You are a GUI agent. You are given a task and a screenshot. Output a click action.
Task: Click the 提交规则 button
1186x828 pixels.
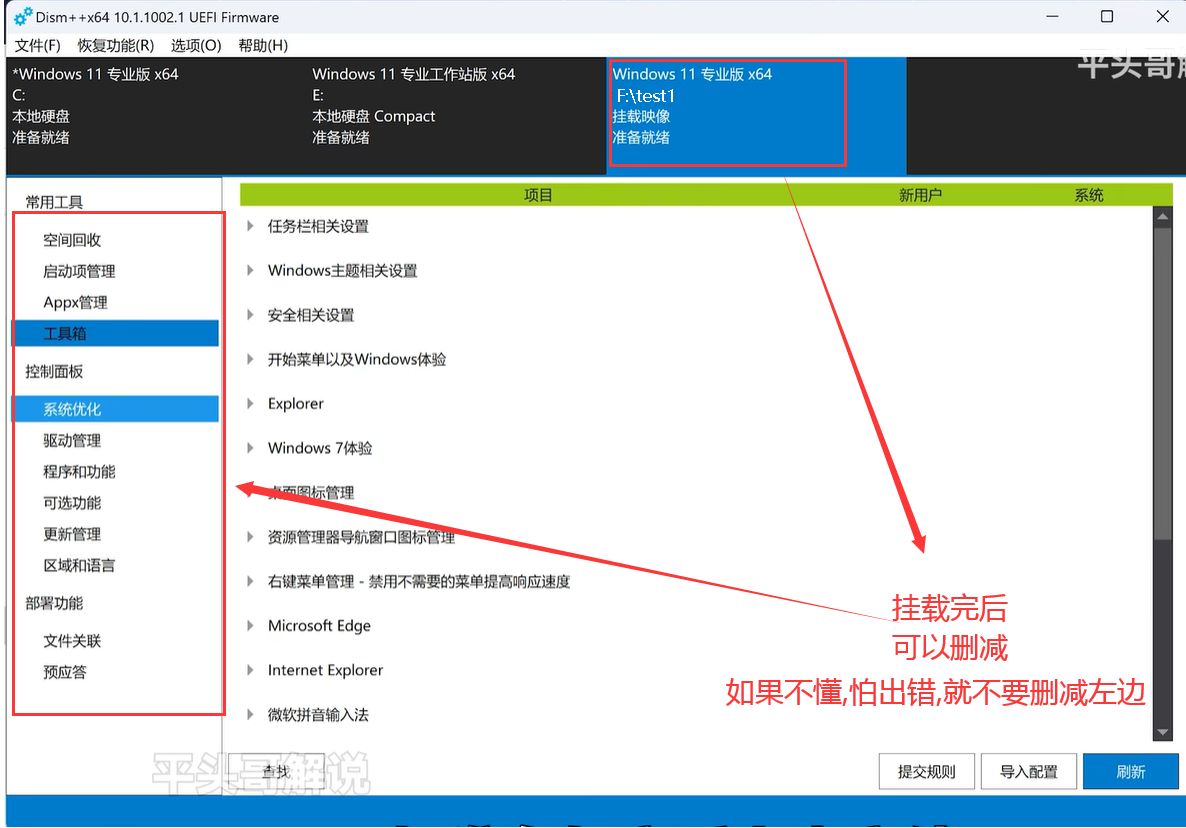(x=926, y=771)
